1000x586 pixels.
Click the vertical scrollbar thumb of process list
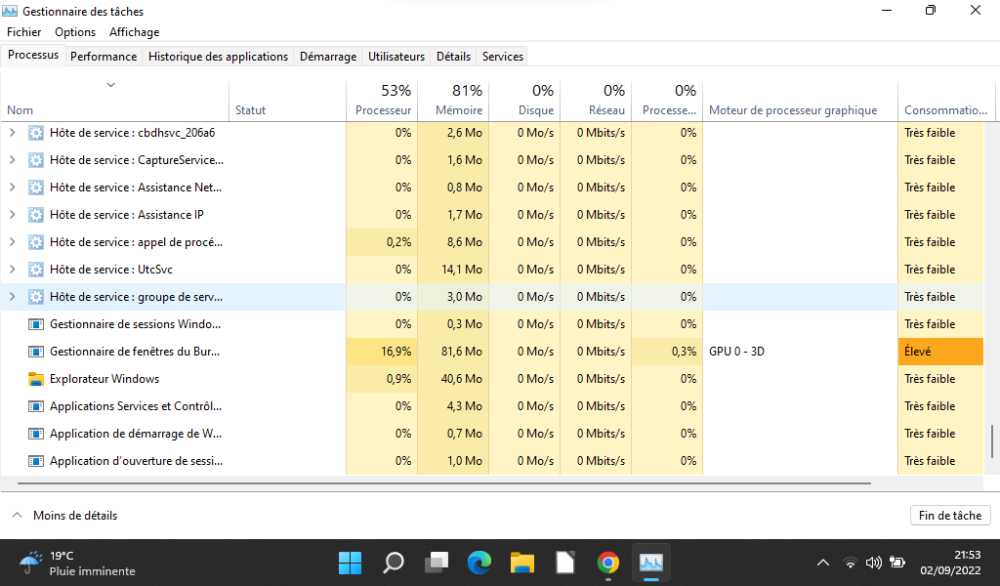pyautogui.click(x=992, y=440)
